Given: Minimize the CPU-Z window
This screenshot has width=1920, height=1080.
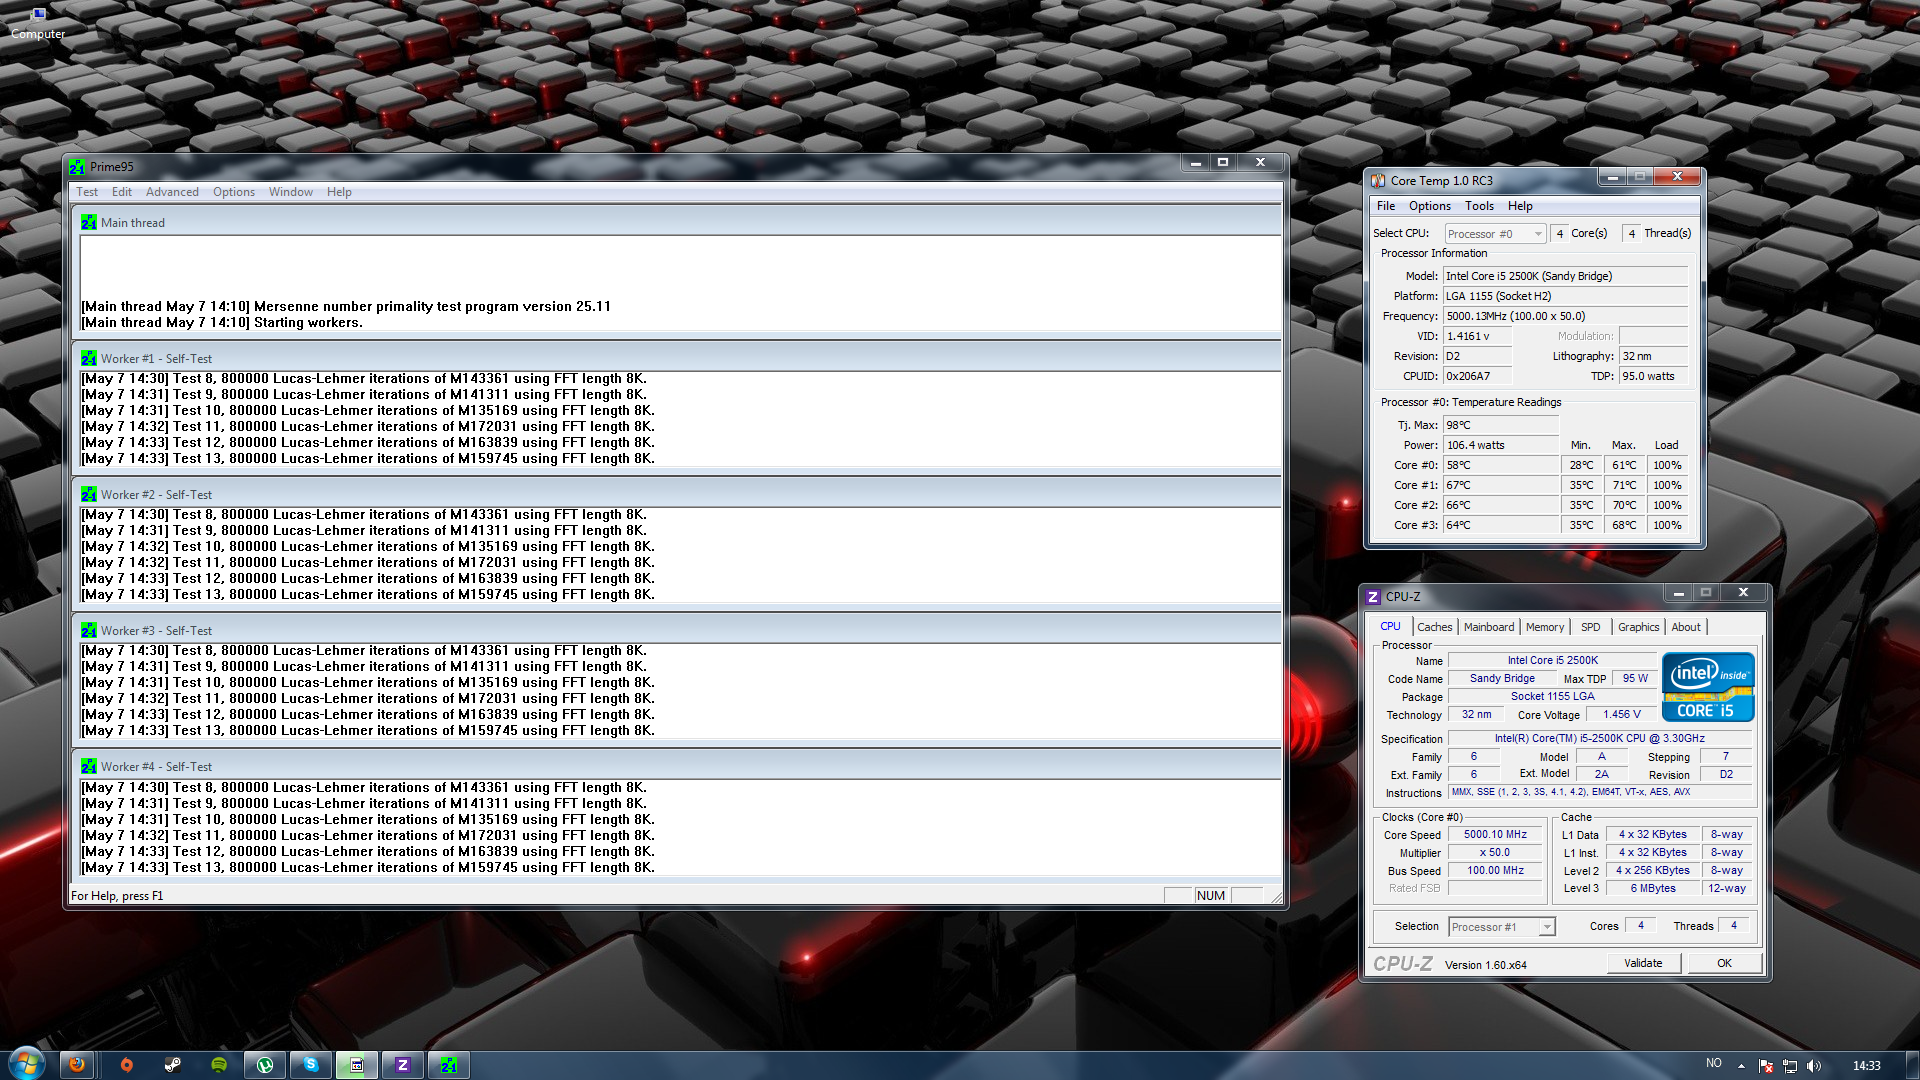Looking at the screenshot, I should [1679, 593].
